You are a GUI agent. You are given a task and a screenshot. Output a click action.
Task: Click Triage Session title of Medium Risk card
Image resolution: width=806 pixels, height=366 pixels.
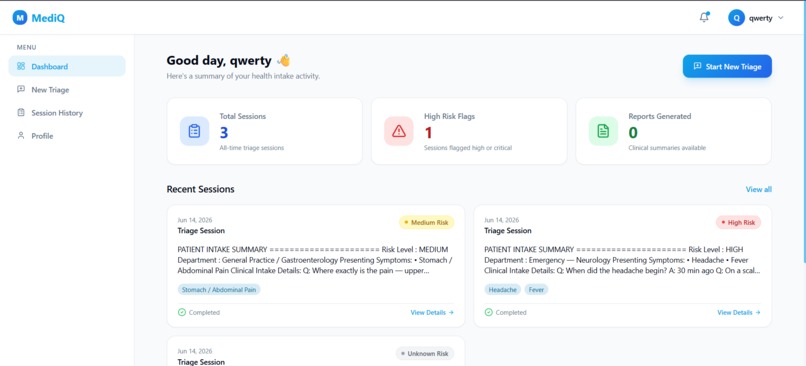point(201,230)
